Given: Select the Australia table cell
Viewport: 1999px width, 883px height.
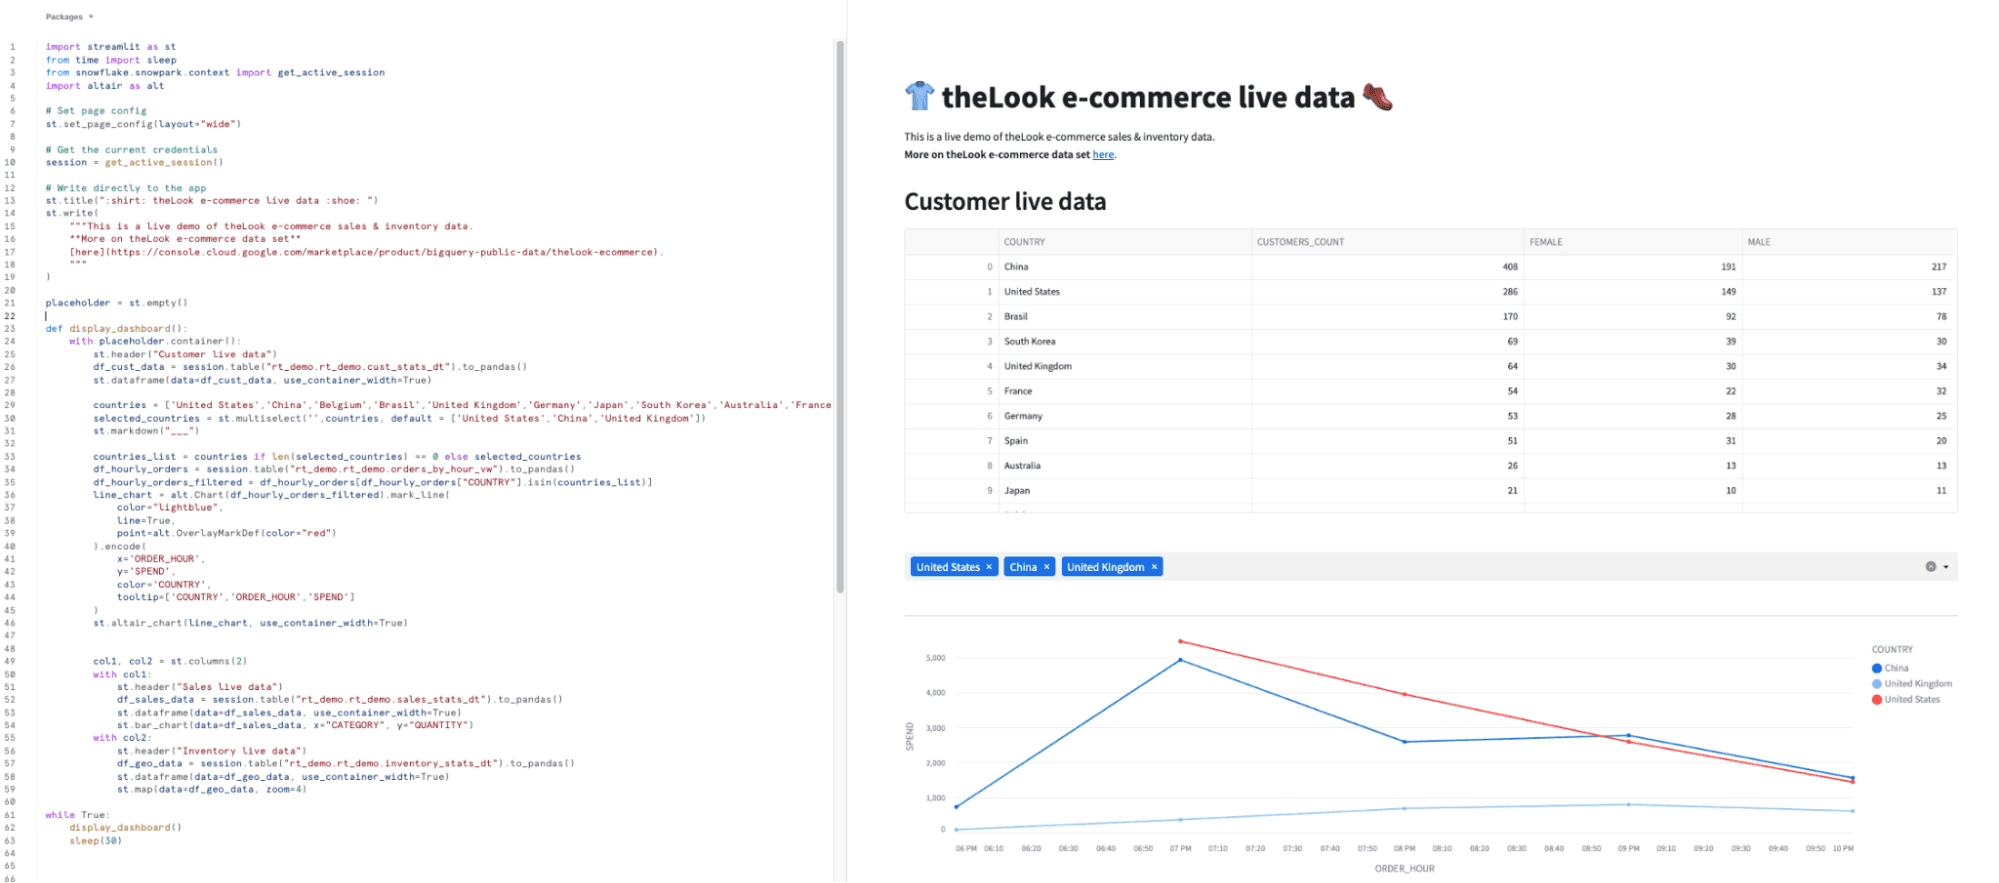Looking at the screenshot, I should tap(1126, 466).
